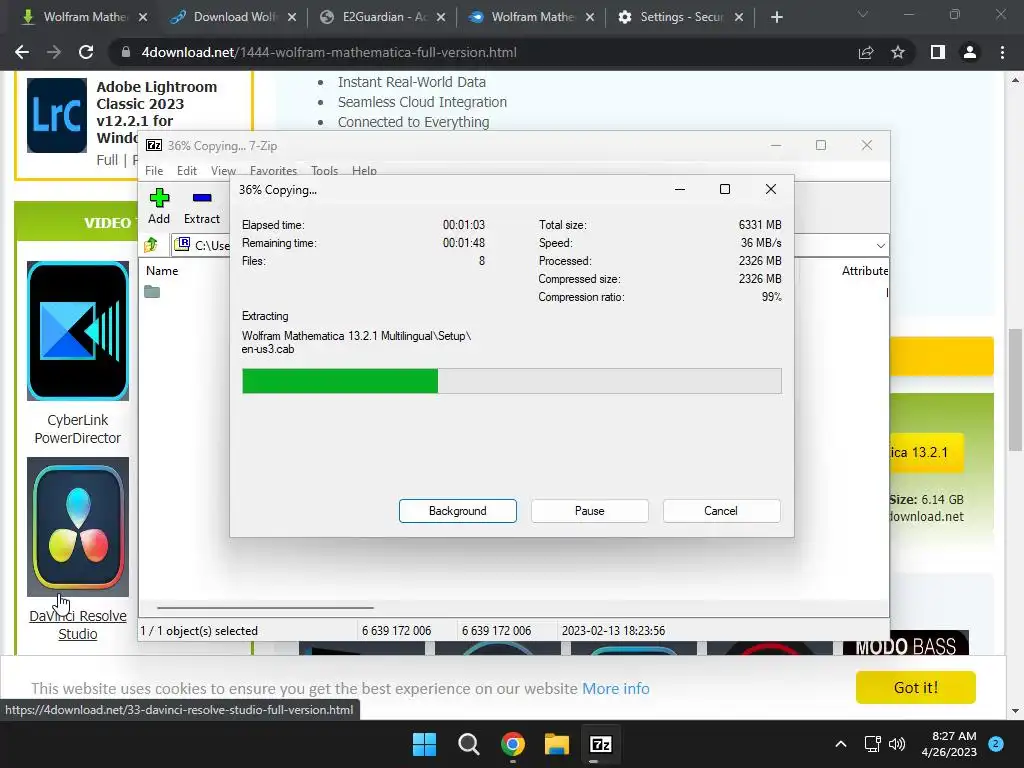This screenshot has width=1024, height=768.
Task: Open a new browser tab
Action: 776,17
